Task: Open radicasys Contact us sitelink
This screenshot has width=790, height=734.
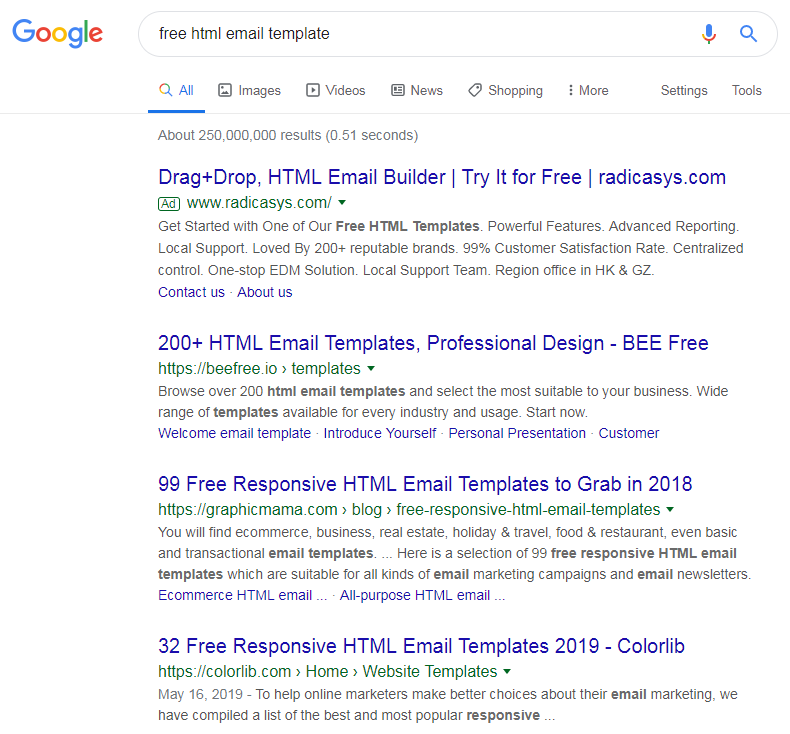Action: click(x=191, y=292)
